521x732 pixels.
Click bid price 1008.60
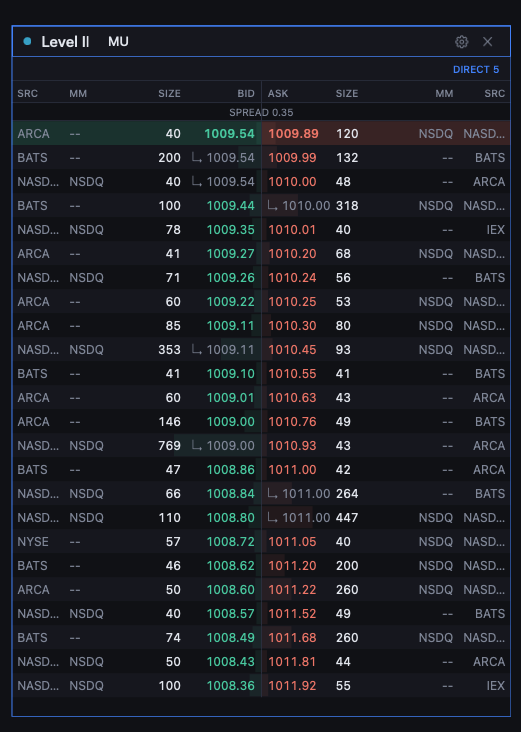[x=231, y=590]
